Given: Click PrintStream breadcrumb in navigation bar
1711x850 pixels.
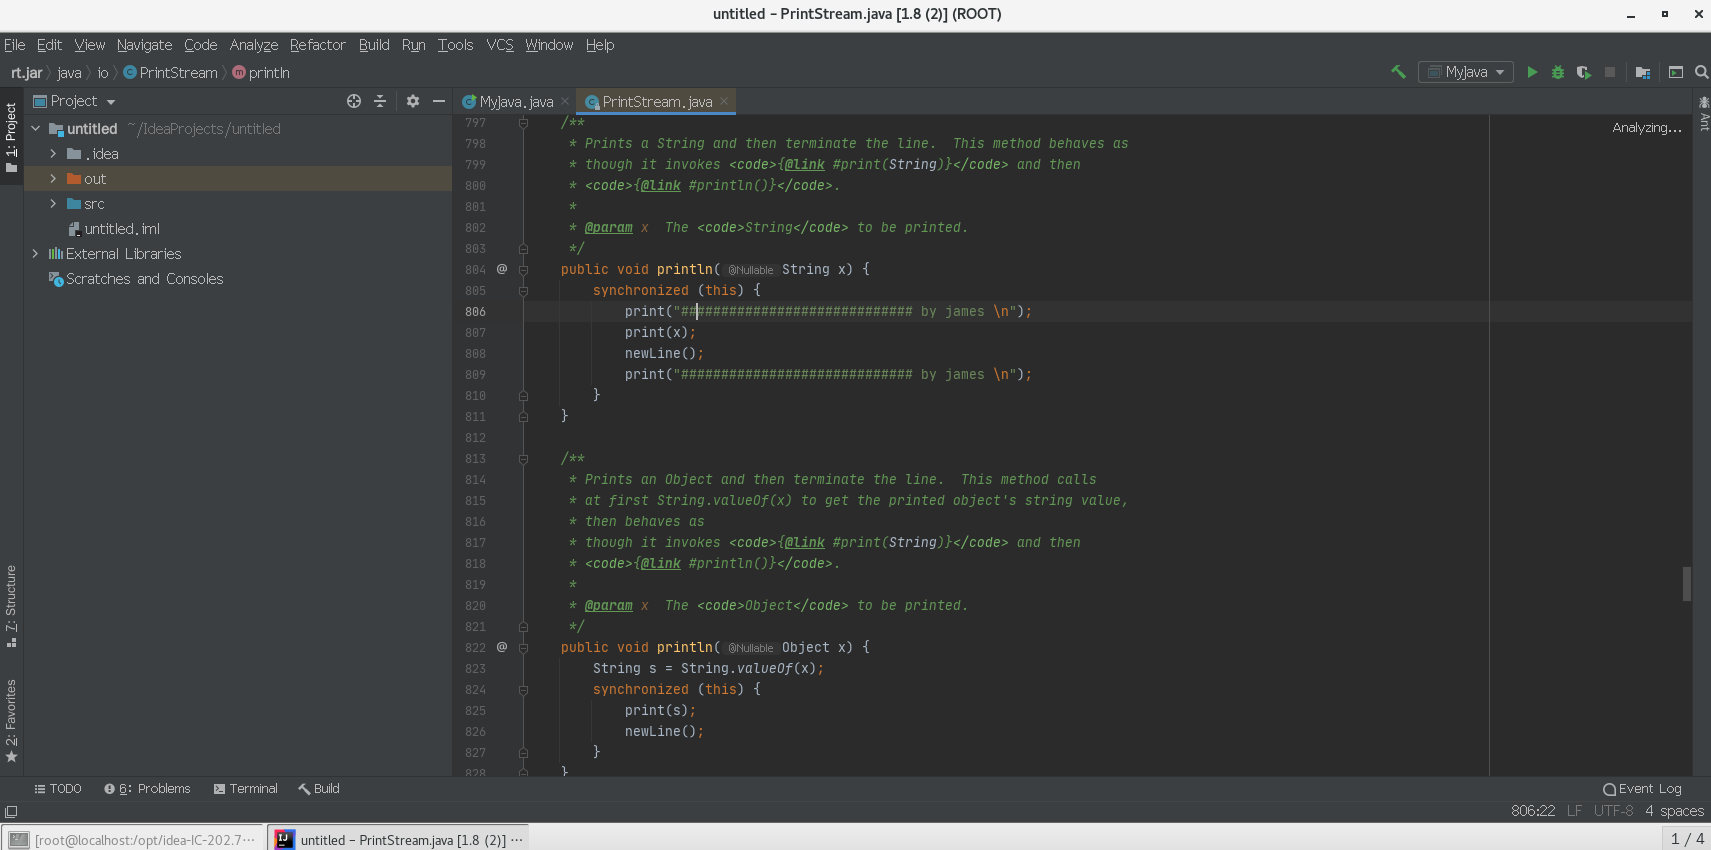Looking at the screenshot, I should 171,73.
